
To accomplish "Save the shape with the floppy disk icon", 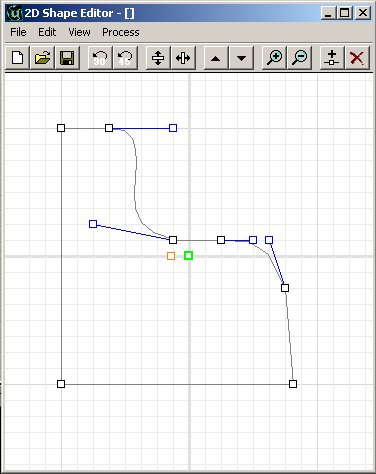I will click(x=67, y=58).
